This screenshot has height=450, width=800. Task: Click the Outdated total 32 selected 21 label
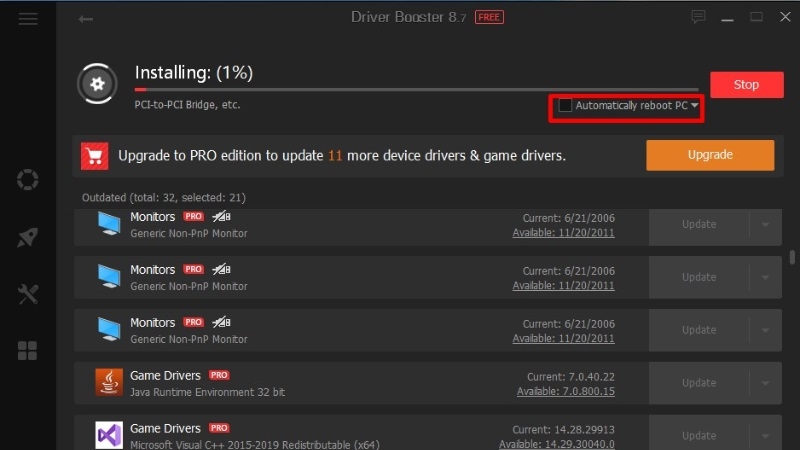point(164,197)
